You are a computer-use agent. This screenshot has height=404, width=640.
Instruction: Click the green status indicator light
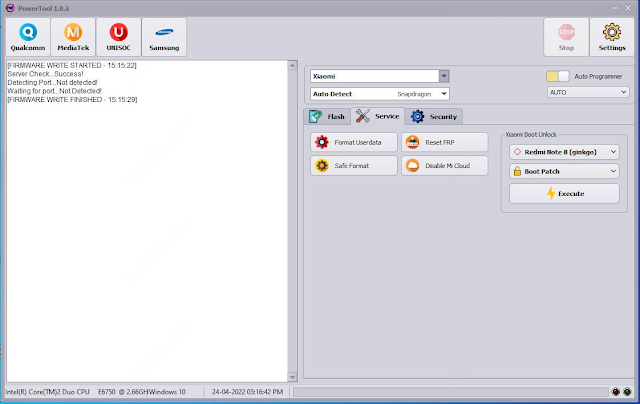click(x=627, y=392)
